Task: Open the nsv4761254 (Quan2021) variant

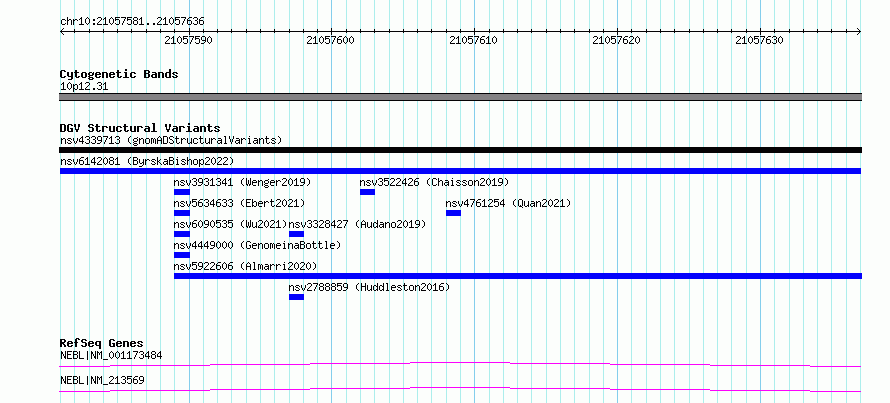Action: click(508, 203)
